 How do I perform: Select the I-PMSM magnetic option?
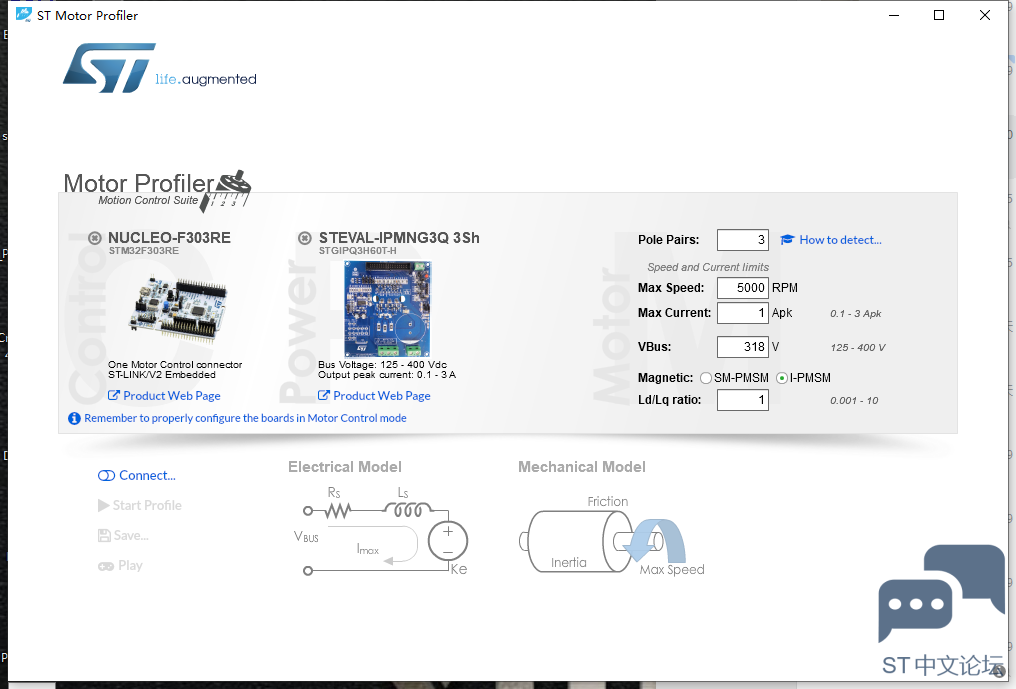pyautogui.click(x=782, y=378)
